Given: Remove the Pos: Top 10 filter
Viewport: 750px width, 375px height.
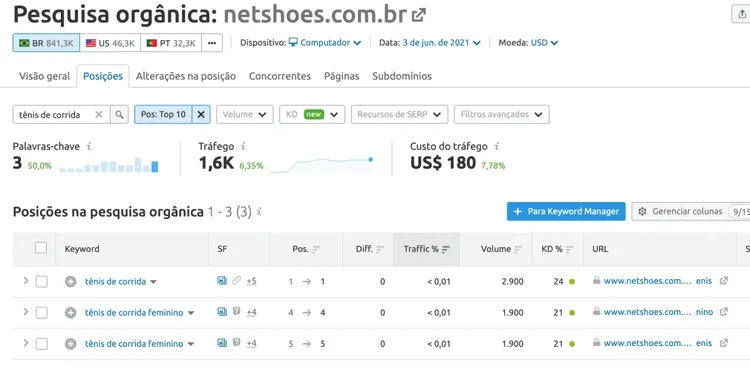Looking at the screenshot, I should point(201,115).
